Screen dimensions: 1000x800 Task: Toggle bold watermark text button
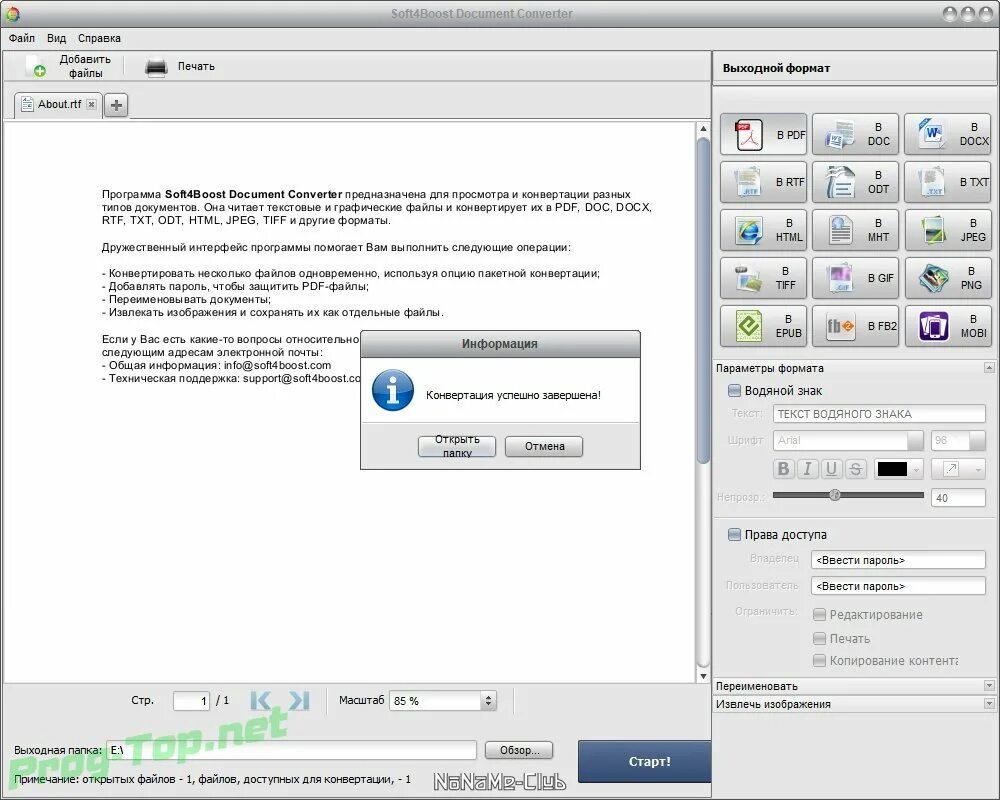click(783, 469)
